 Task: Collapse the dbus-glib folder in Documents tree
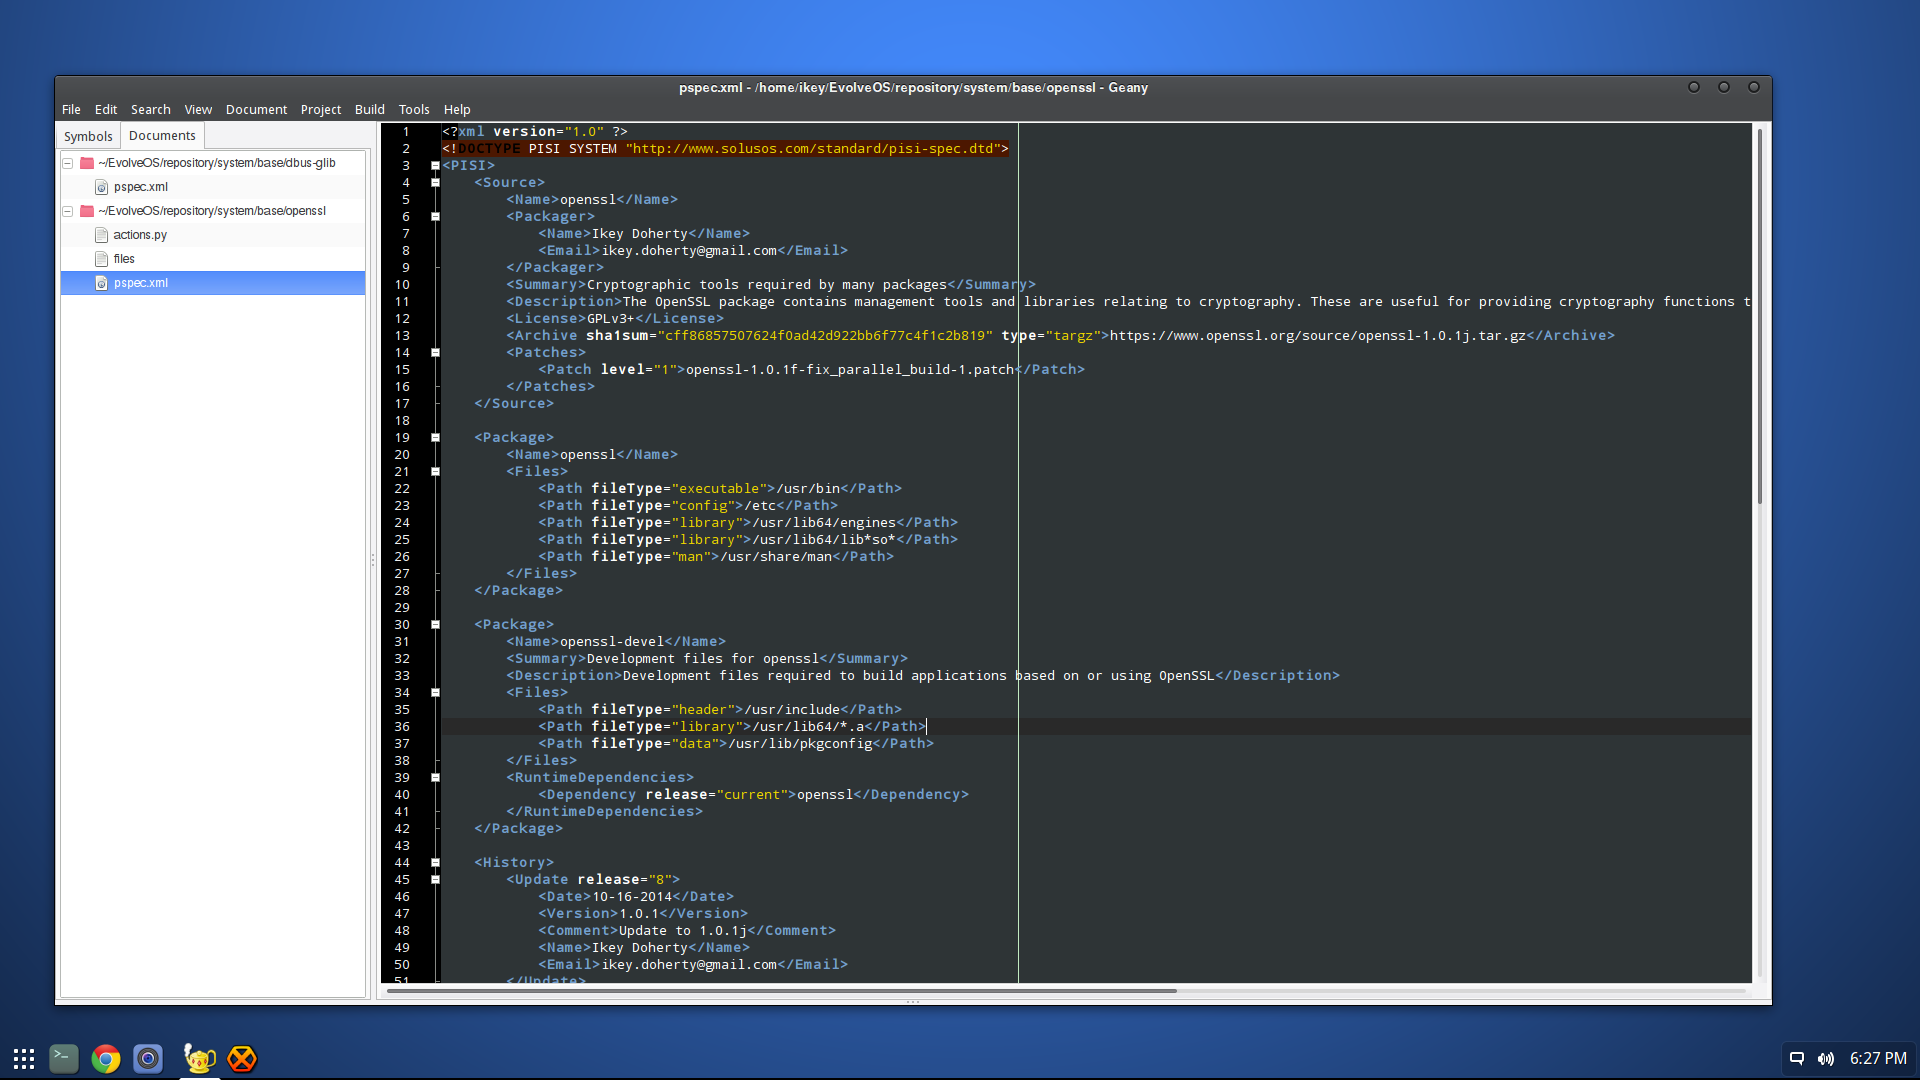[68, 163]
